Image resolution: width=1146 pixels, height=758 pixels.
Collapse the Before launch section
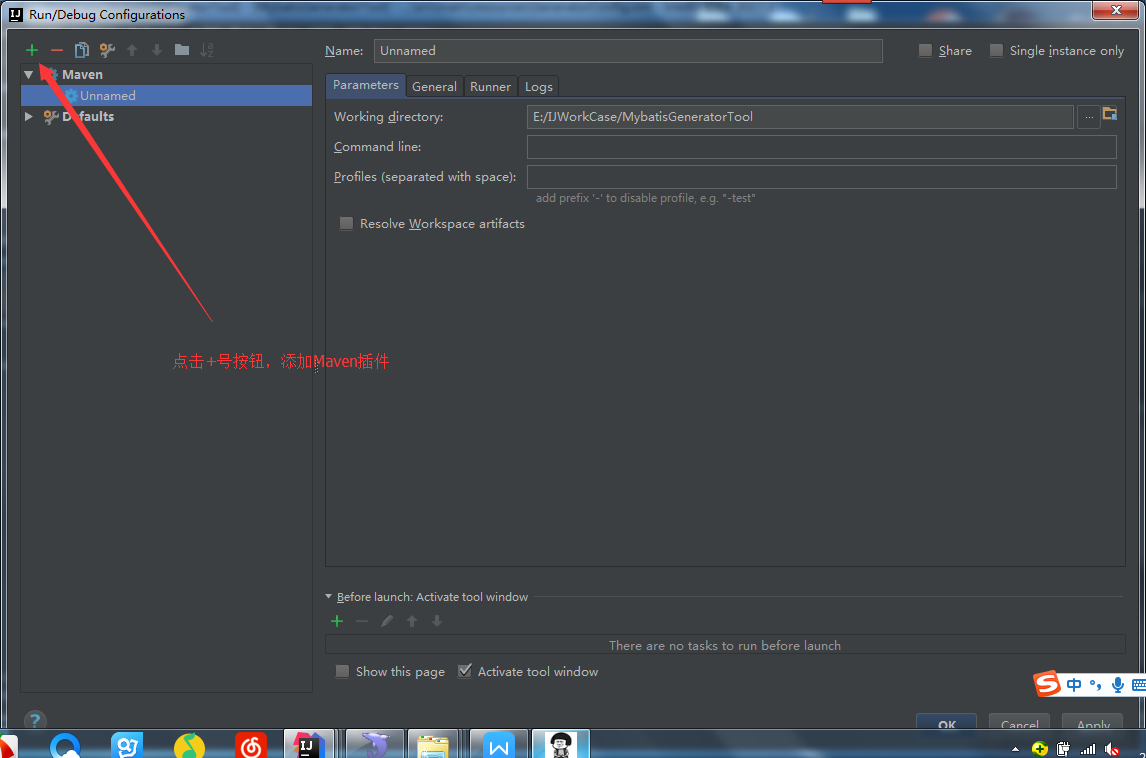click(x=329, y=597)
